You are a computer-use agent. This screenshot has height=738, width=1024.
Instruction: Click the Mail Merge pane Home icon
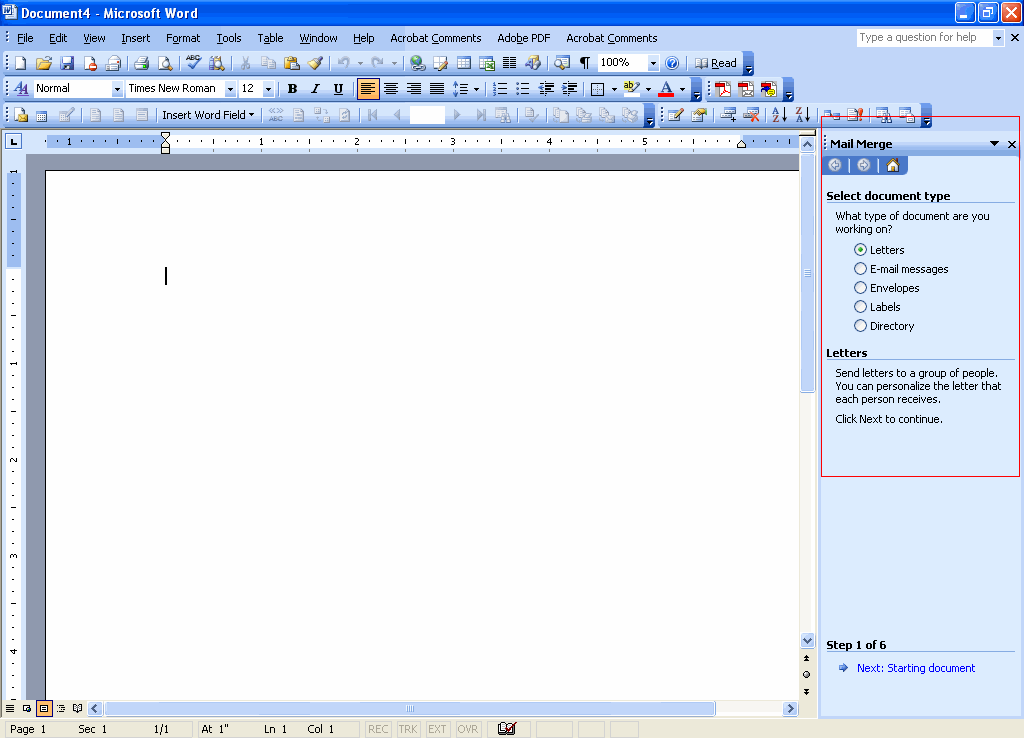pos(893,165)
